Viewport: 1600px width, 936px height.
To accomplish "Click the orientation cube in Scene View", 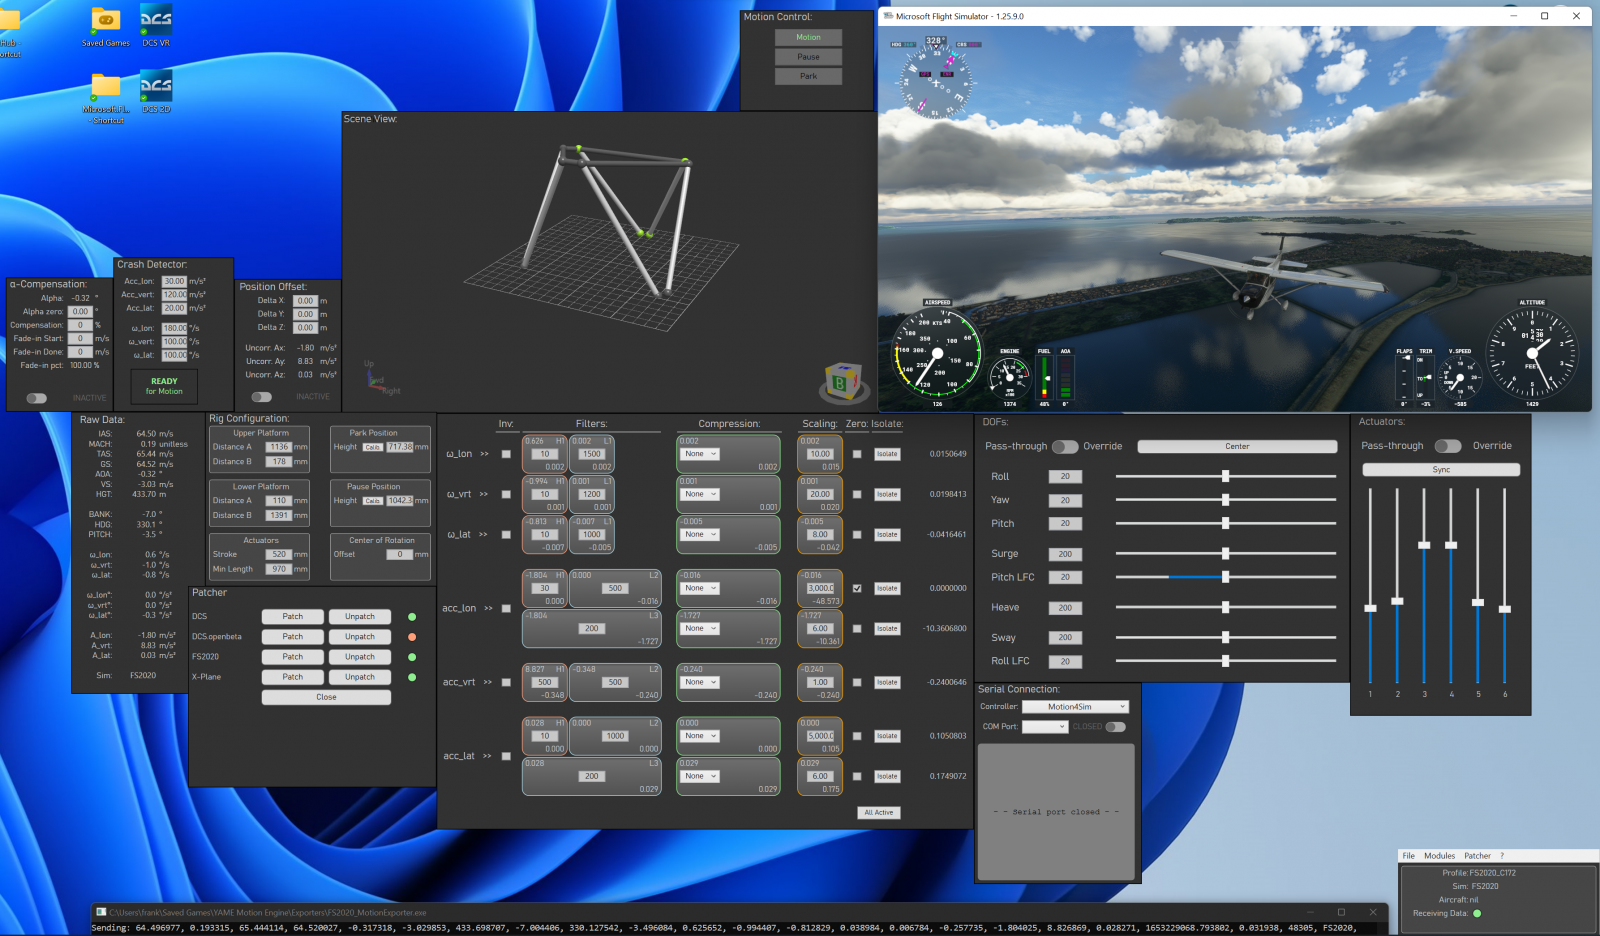I will (x=842, y=381).
